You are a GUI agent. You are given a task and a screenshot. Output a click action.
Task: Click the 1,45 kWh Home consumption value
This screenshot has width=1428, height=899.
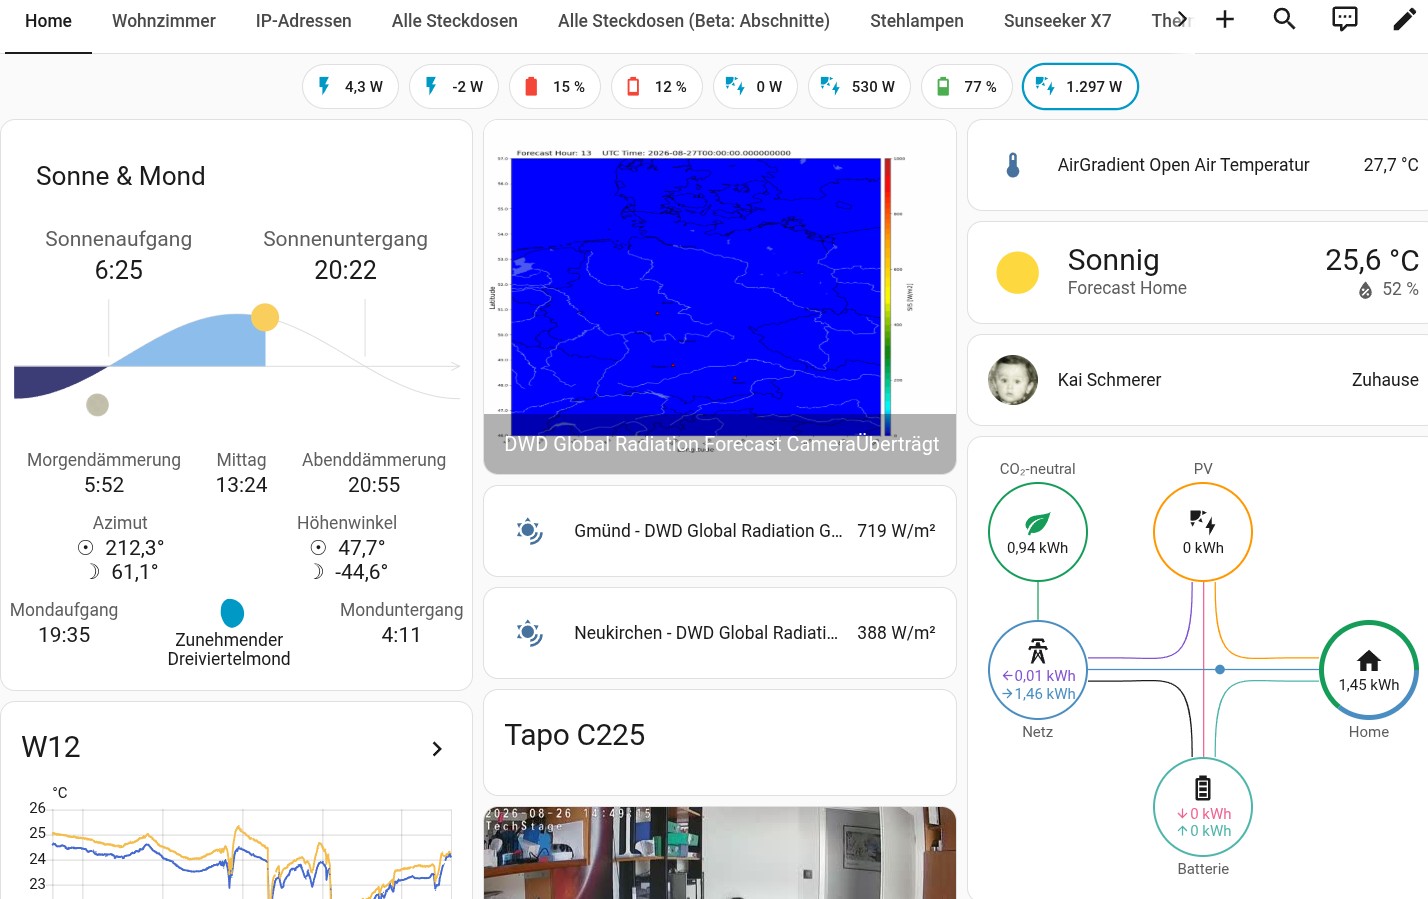tap(1369, 685)
